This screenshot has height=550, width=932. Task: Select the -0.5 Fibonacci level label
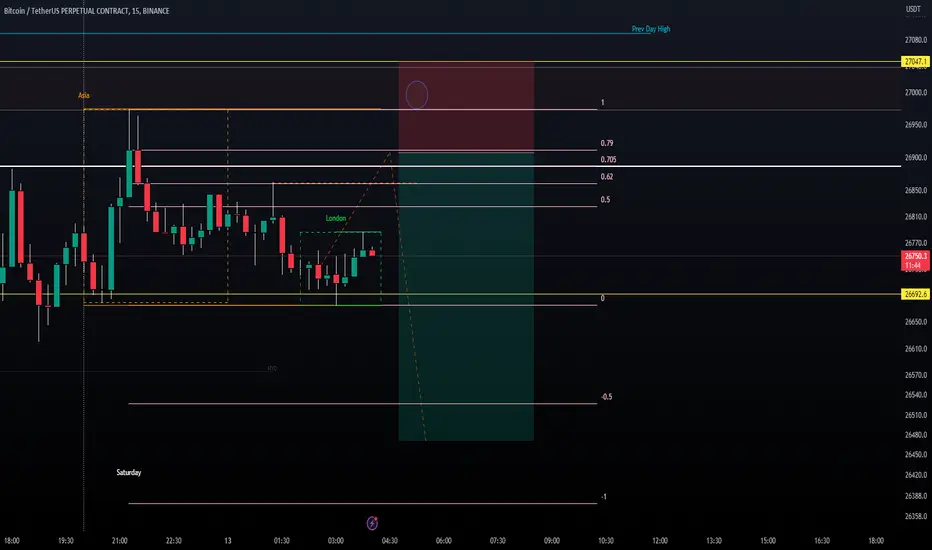coord(606,397)
